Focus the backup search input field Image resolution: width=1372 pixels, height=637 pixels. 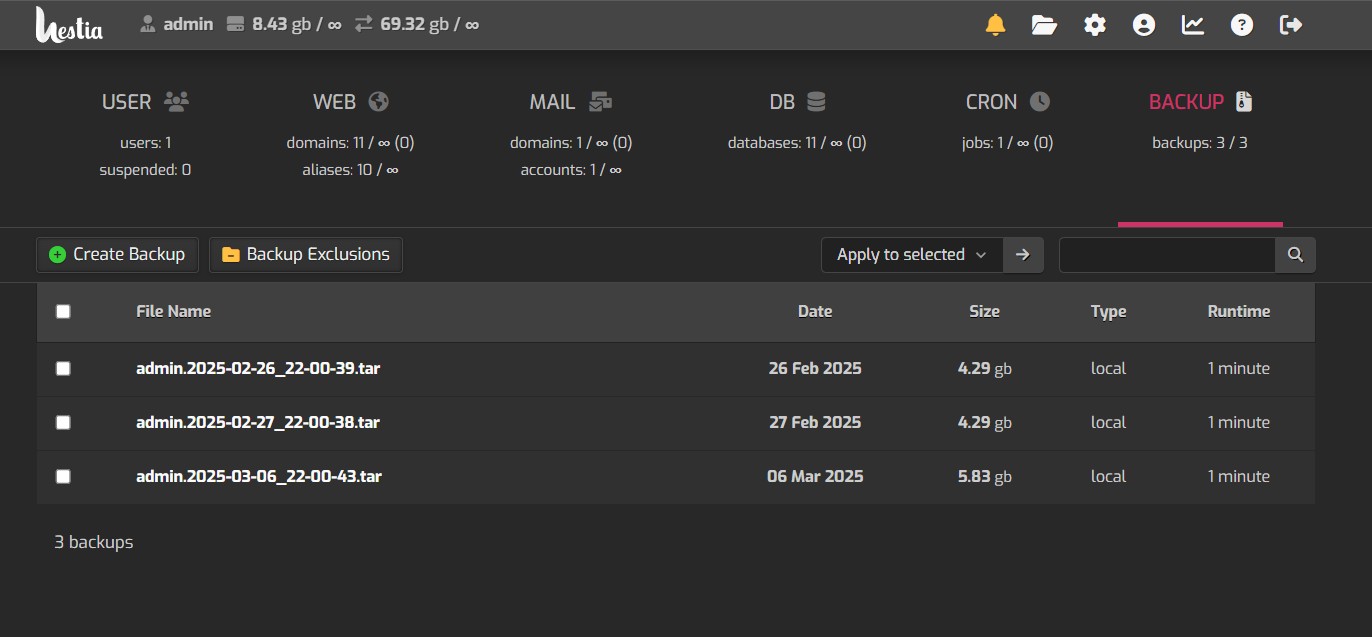1166,255
